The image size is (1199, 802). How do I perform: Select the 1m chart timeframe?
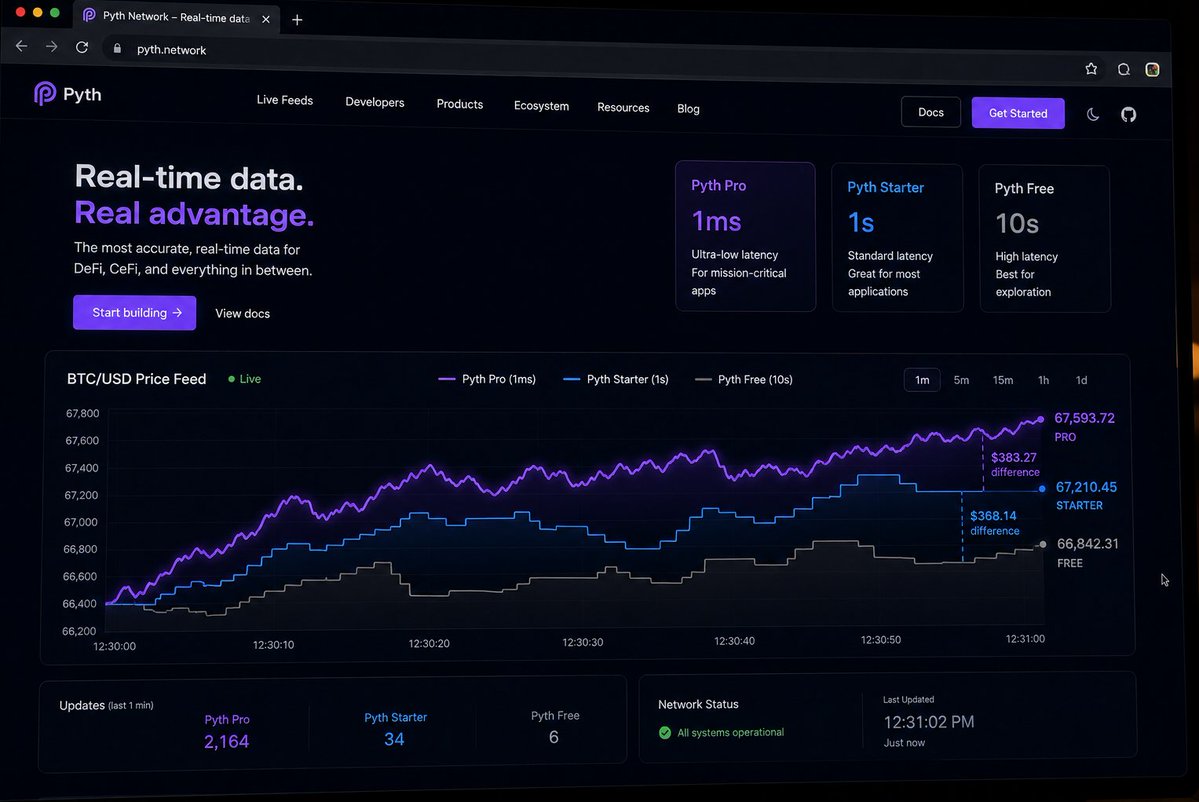[922, 380]
